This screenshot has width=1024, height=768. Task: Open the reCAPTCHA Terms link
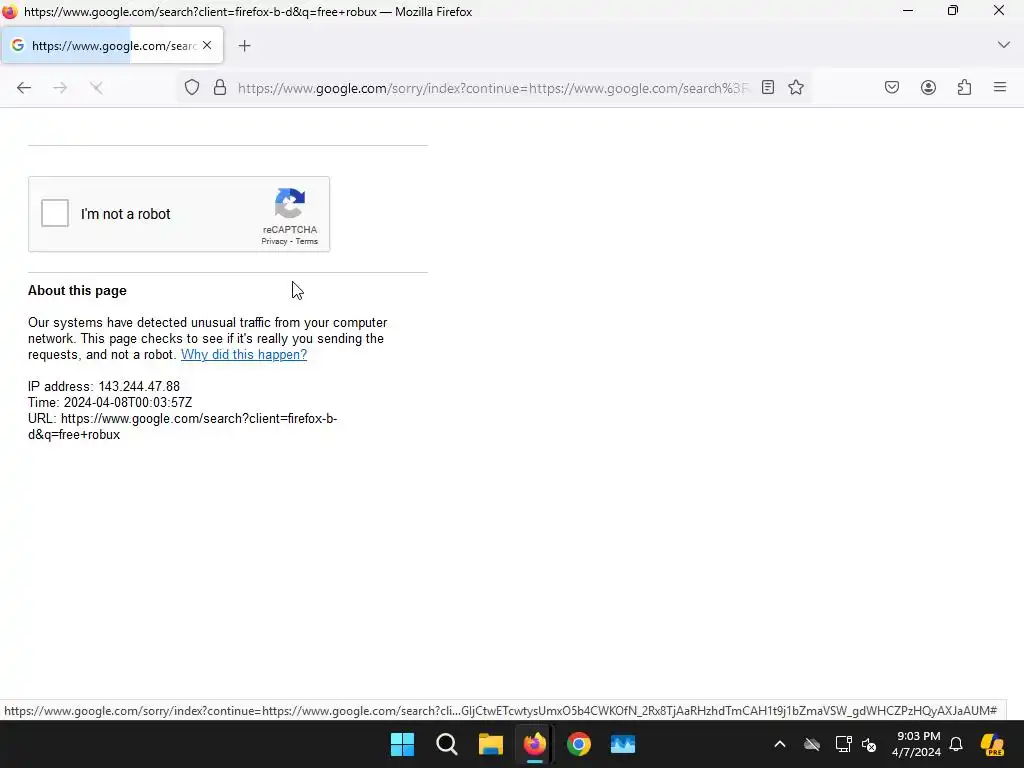pos(307,242)
